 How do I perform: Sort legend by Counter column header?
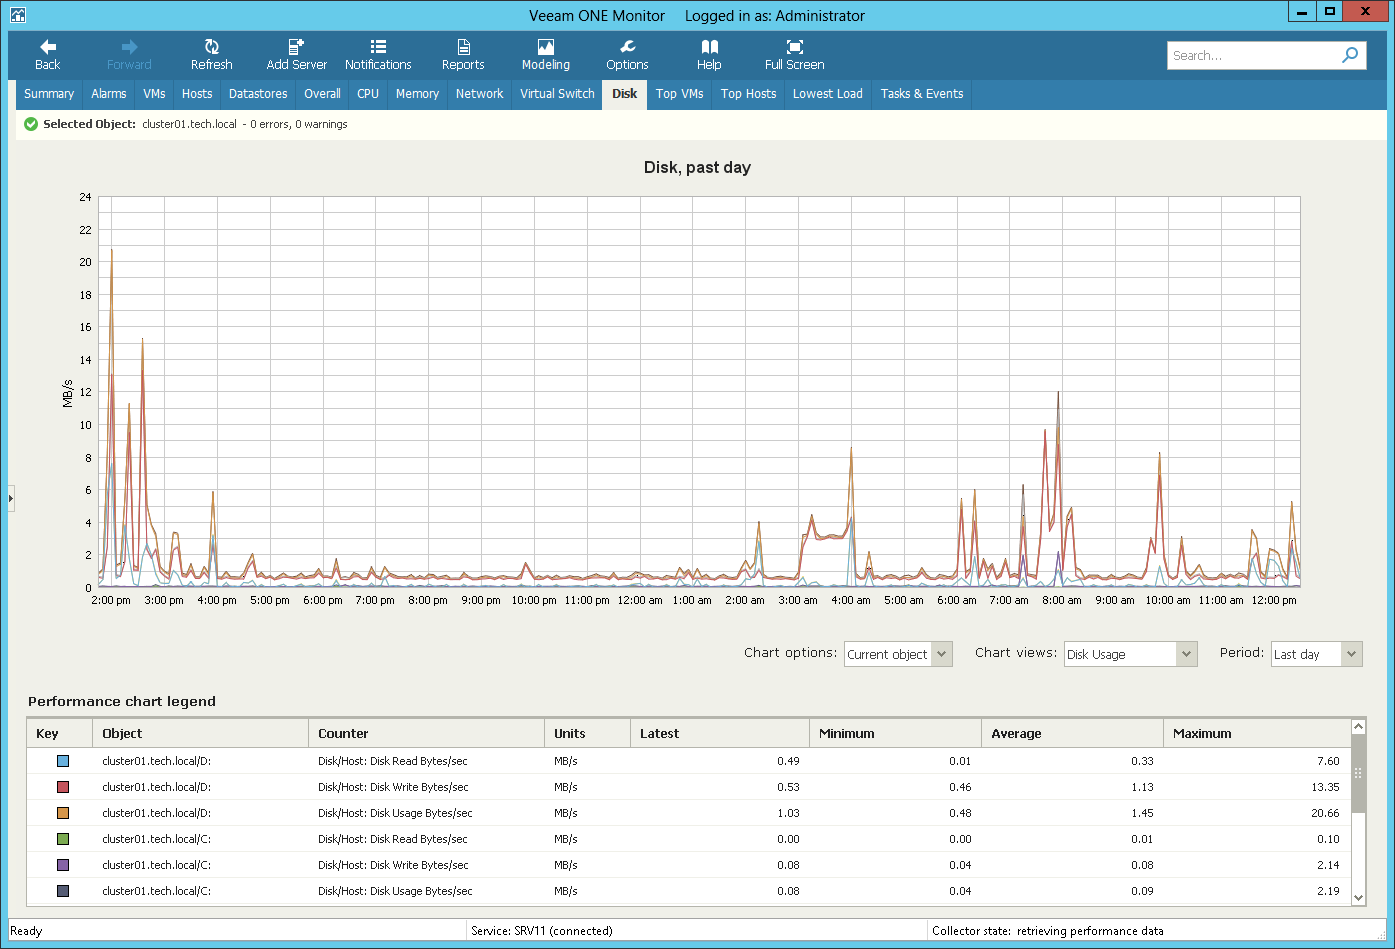[x=426, y=733]
